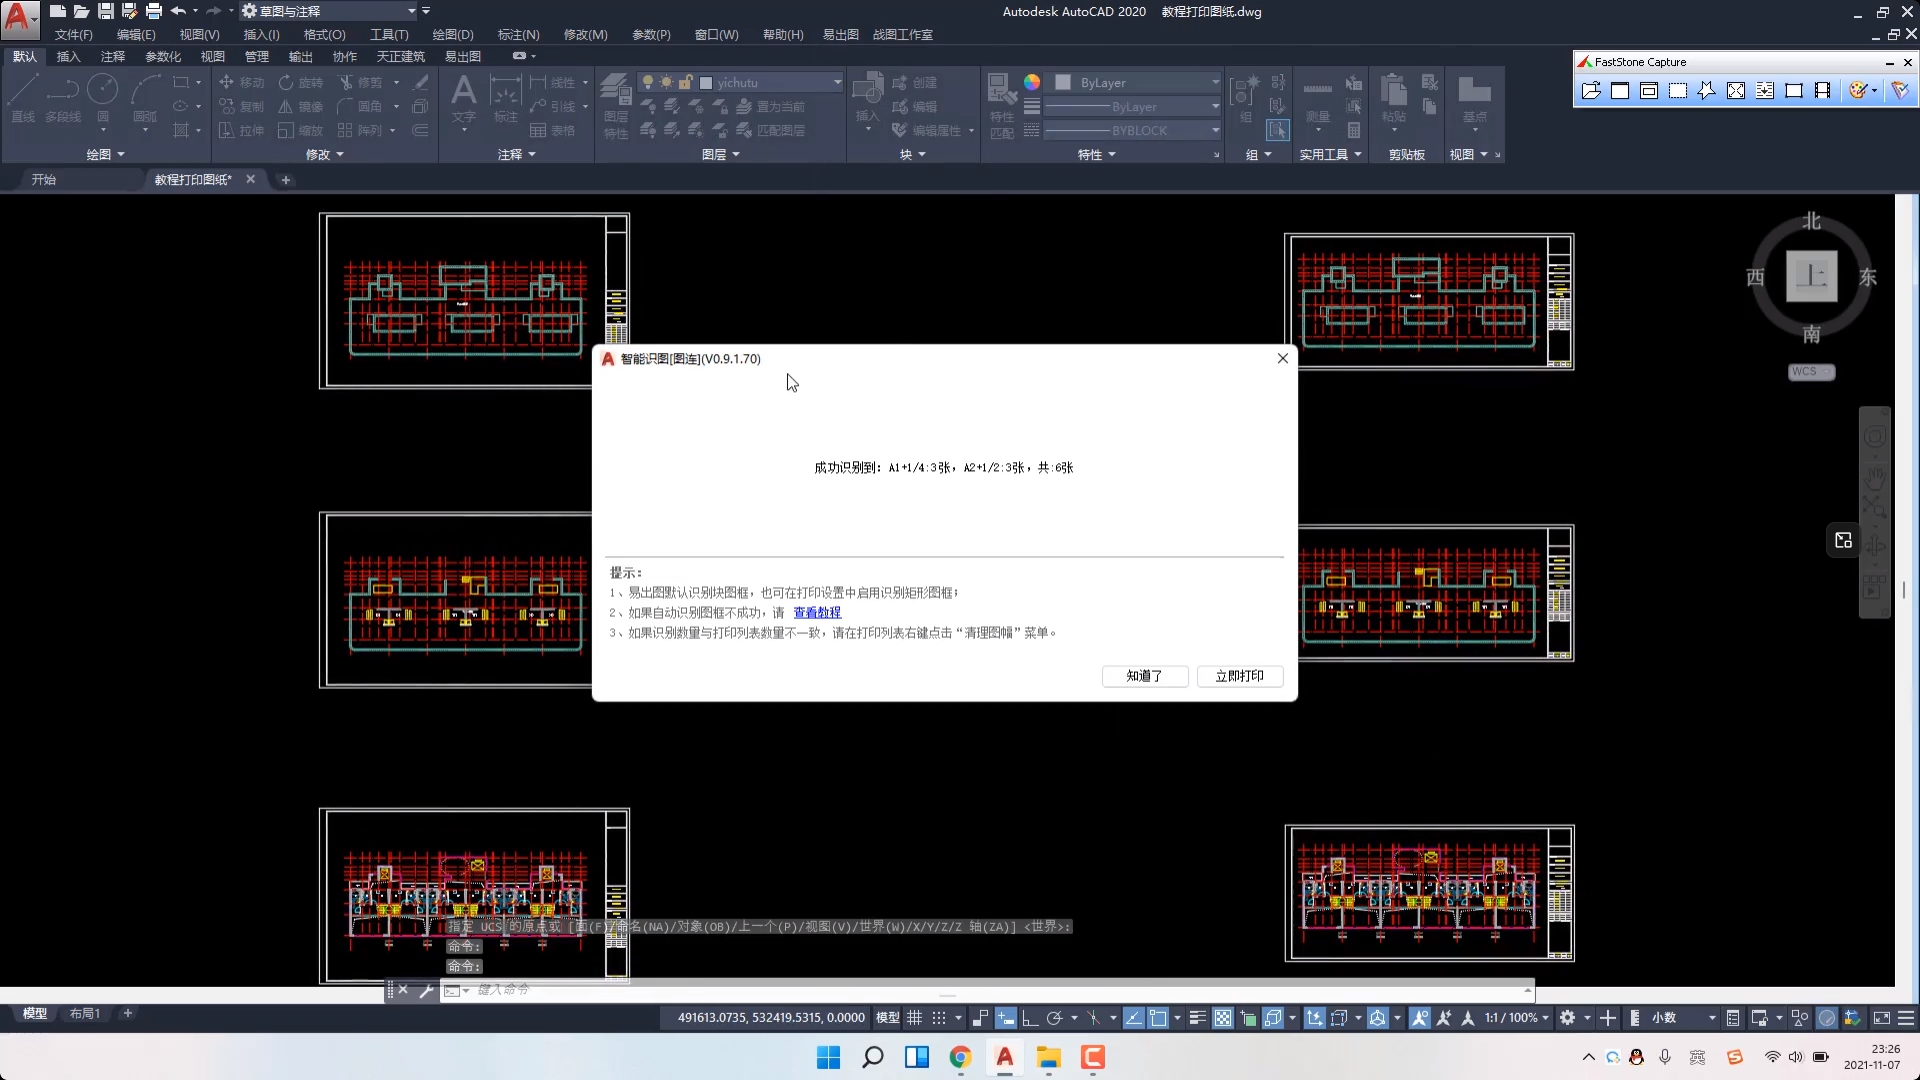Toggle polar tracking in status bar
1920x1080 pixels.
click(x=1054, y=1018)
